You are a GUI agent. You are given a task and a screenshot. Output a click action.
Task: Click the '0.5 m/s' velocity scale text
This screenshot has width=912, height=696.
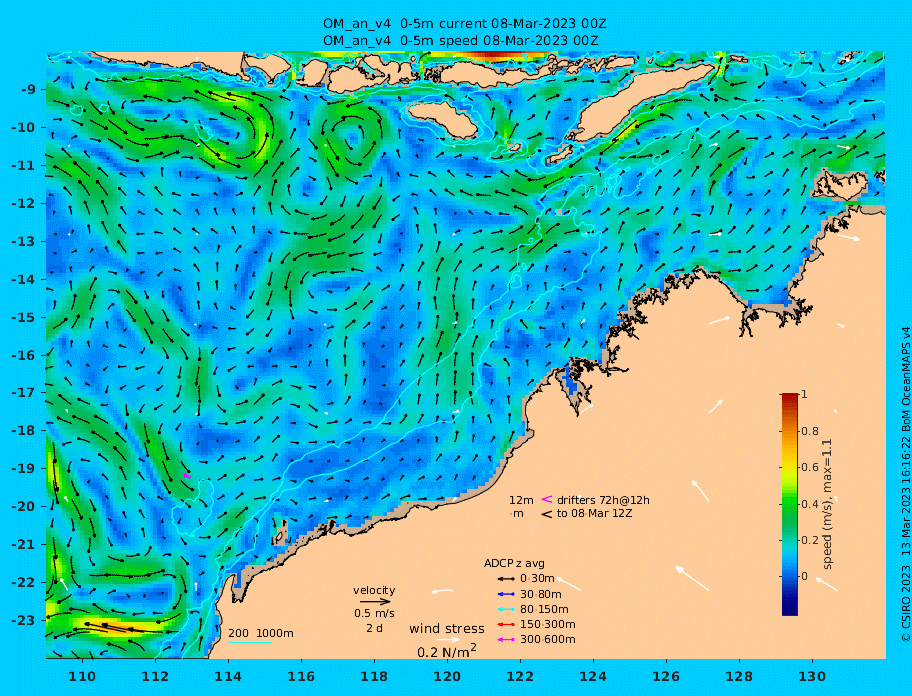coord(375,613)
